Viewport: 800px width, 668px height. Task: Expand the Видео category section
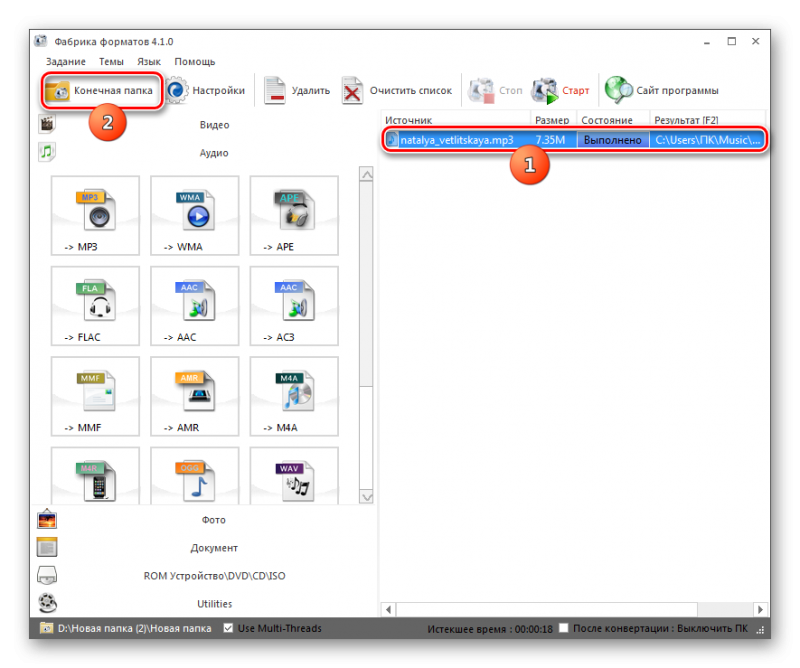coord(213,125)
